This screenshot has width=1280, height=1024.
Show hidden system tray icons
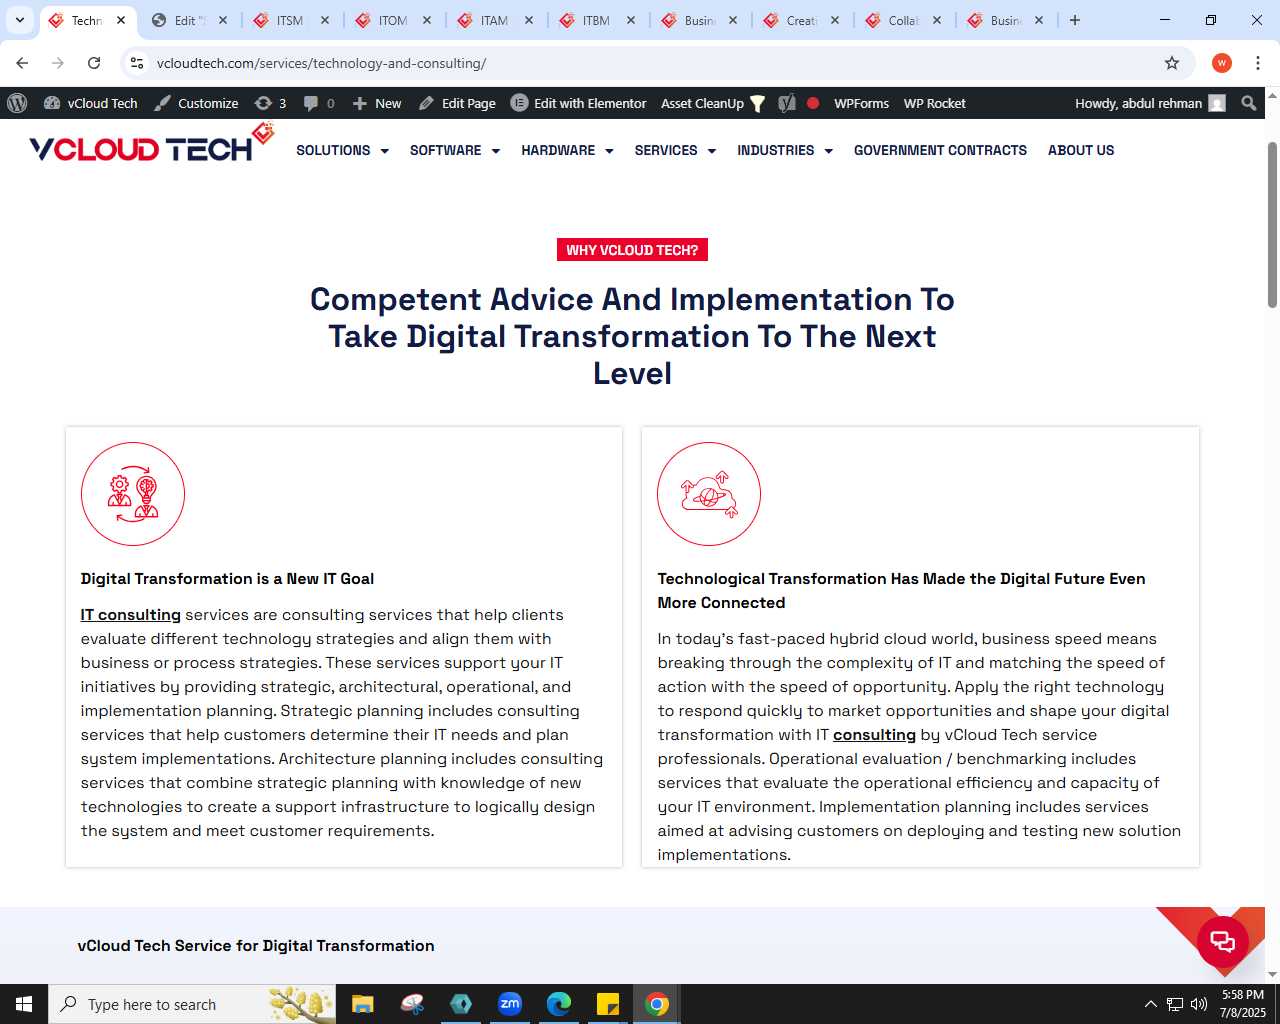pyautogui.click(x=1150, y=1004)
